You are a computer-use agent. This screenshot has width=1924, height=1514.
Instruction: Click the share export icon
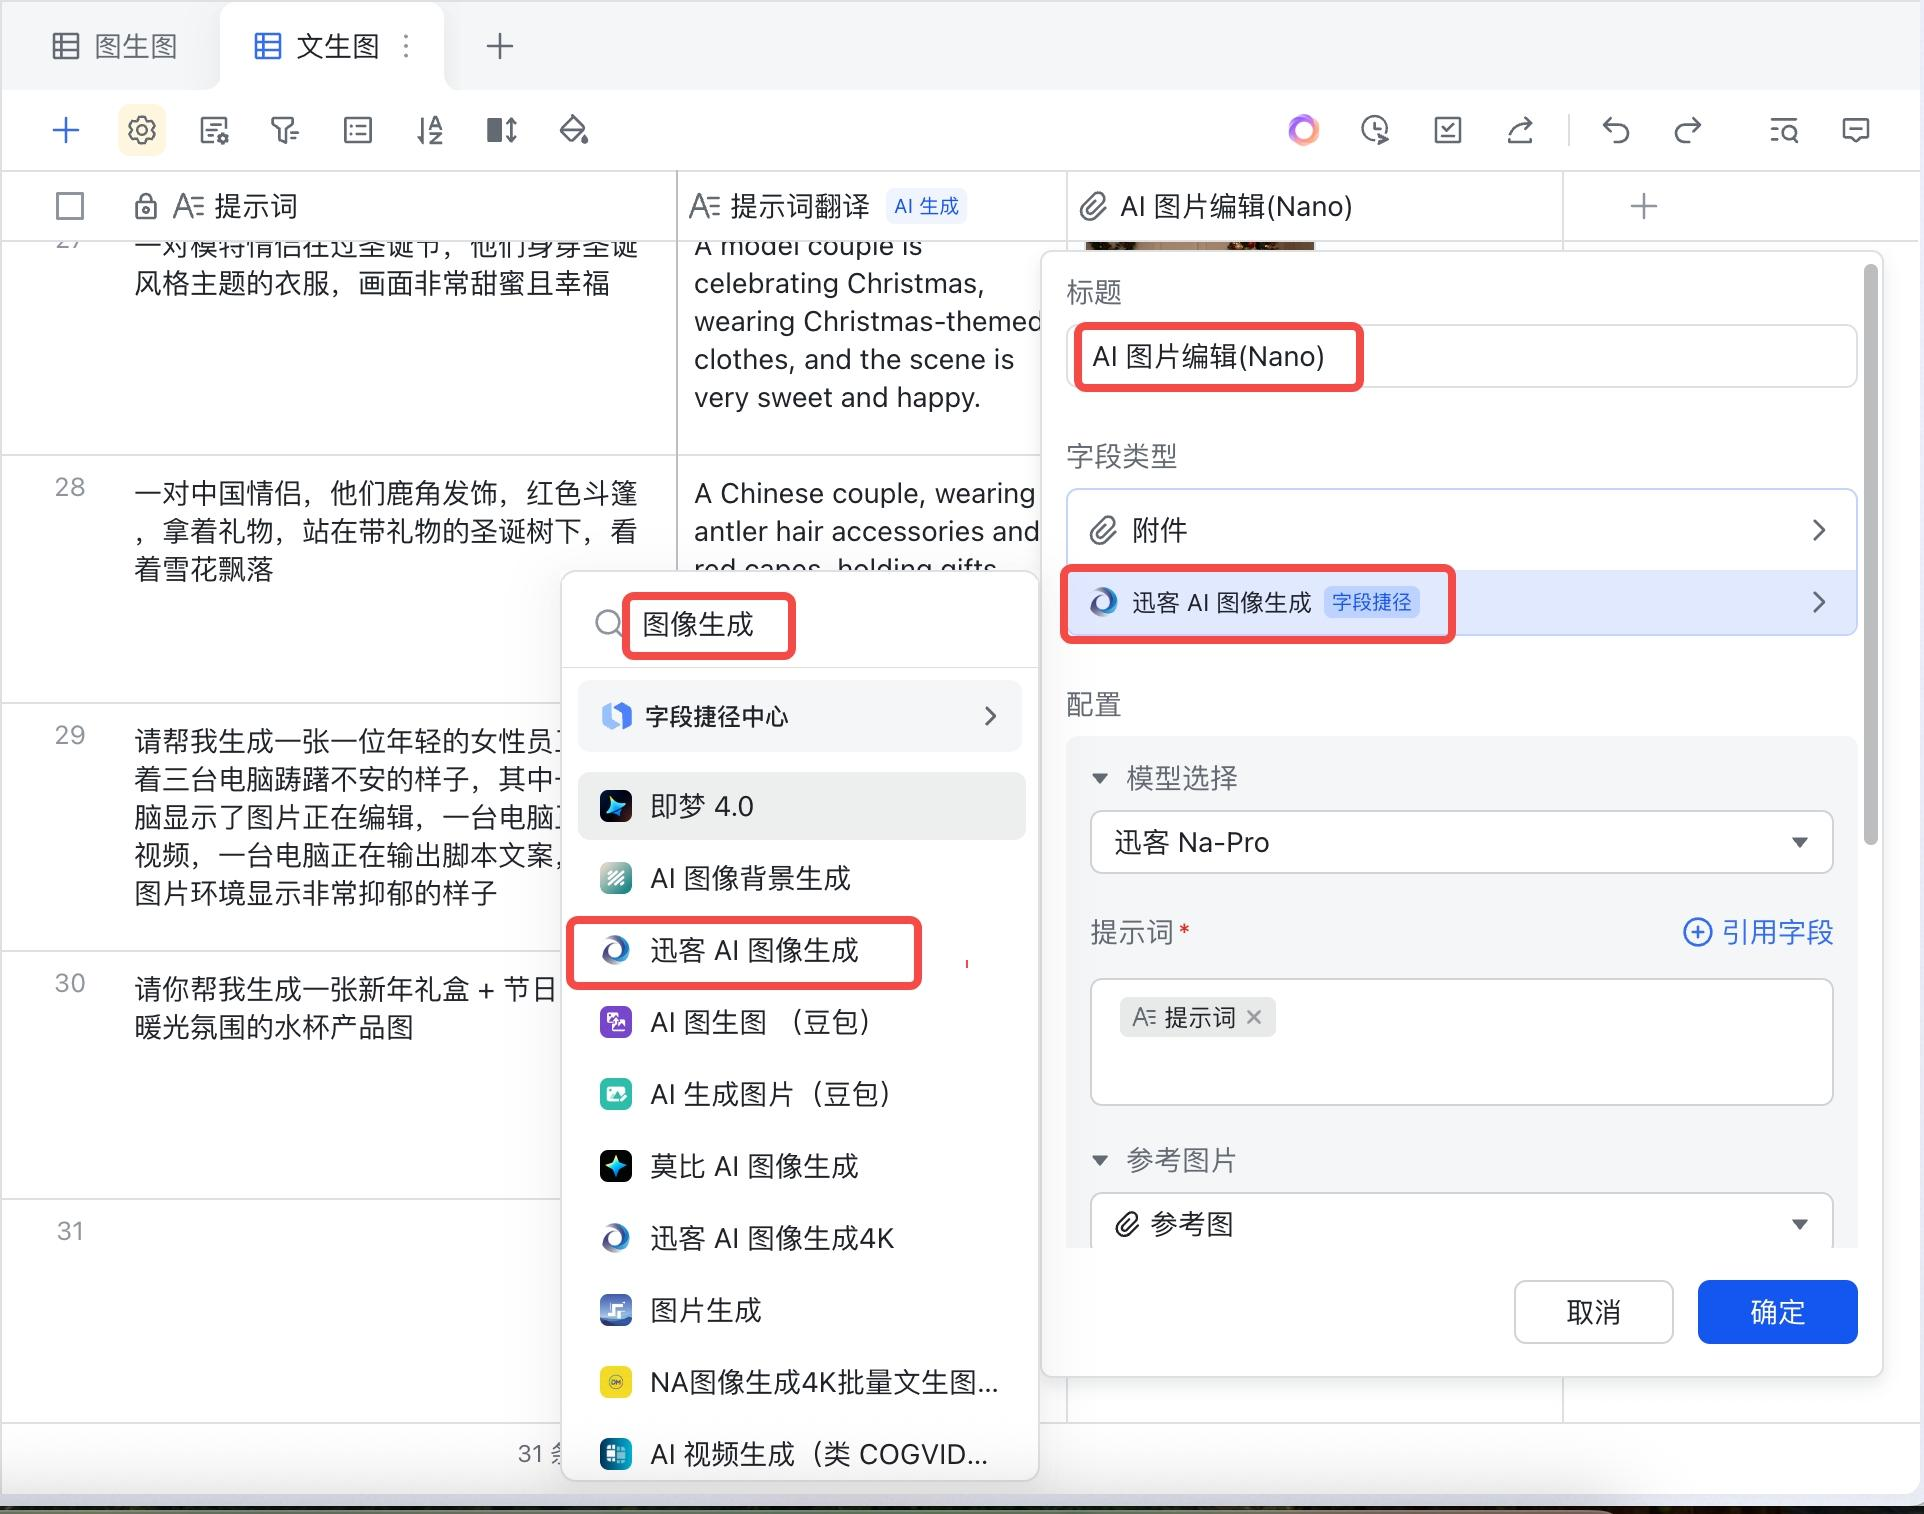coord(1520,130)
